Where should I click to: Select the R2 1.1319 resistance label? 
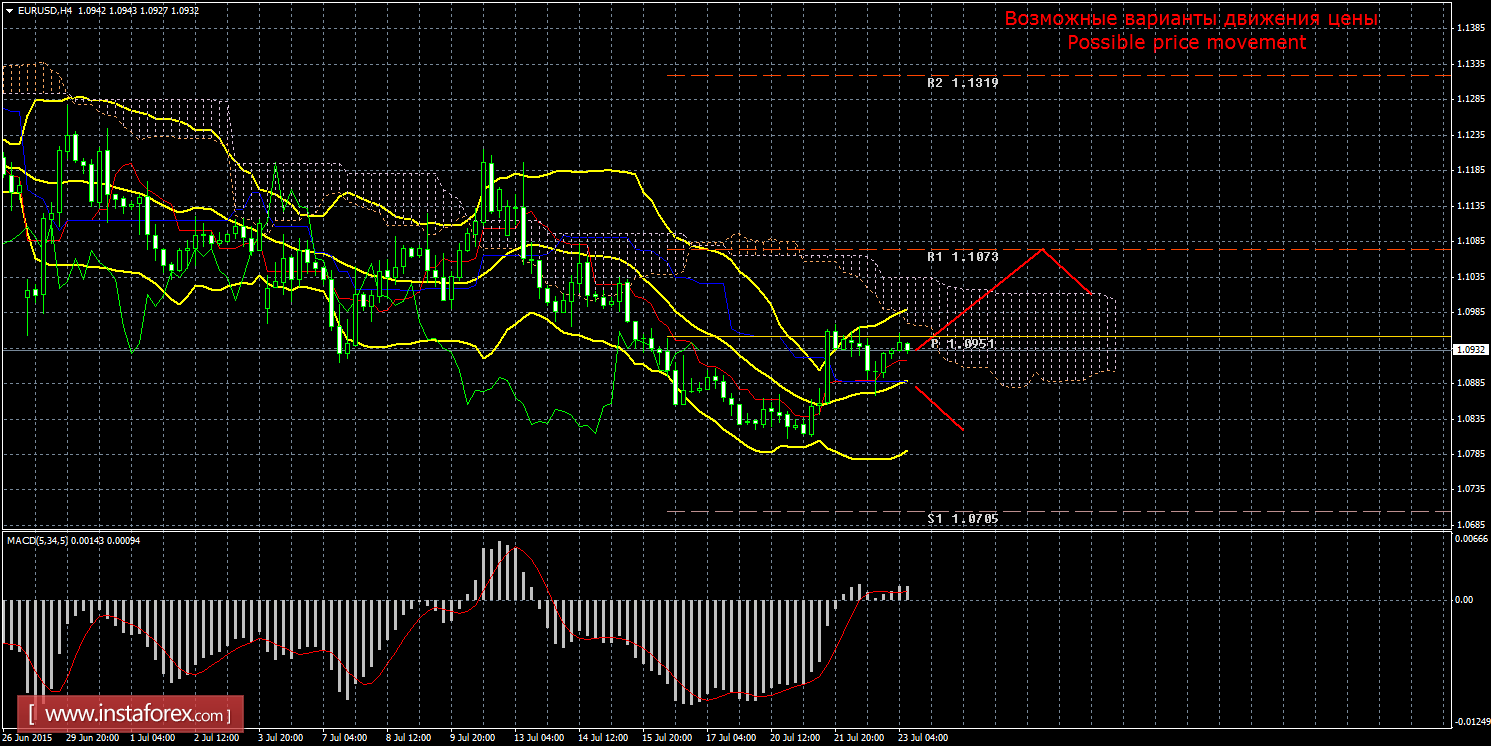pyautogui.click(x=962, y=83)
